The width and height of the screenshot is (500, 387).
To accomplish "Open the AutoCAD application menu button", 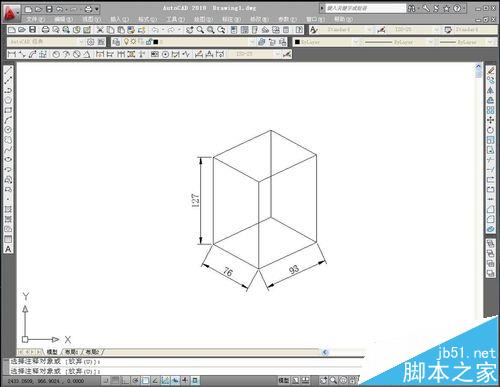I will [x=11, y=13].
